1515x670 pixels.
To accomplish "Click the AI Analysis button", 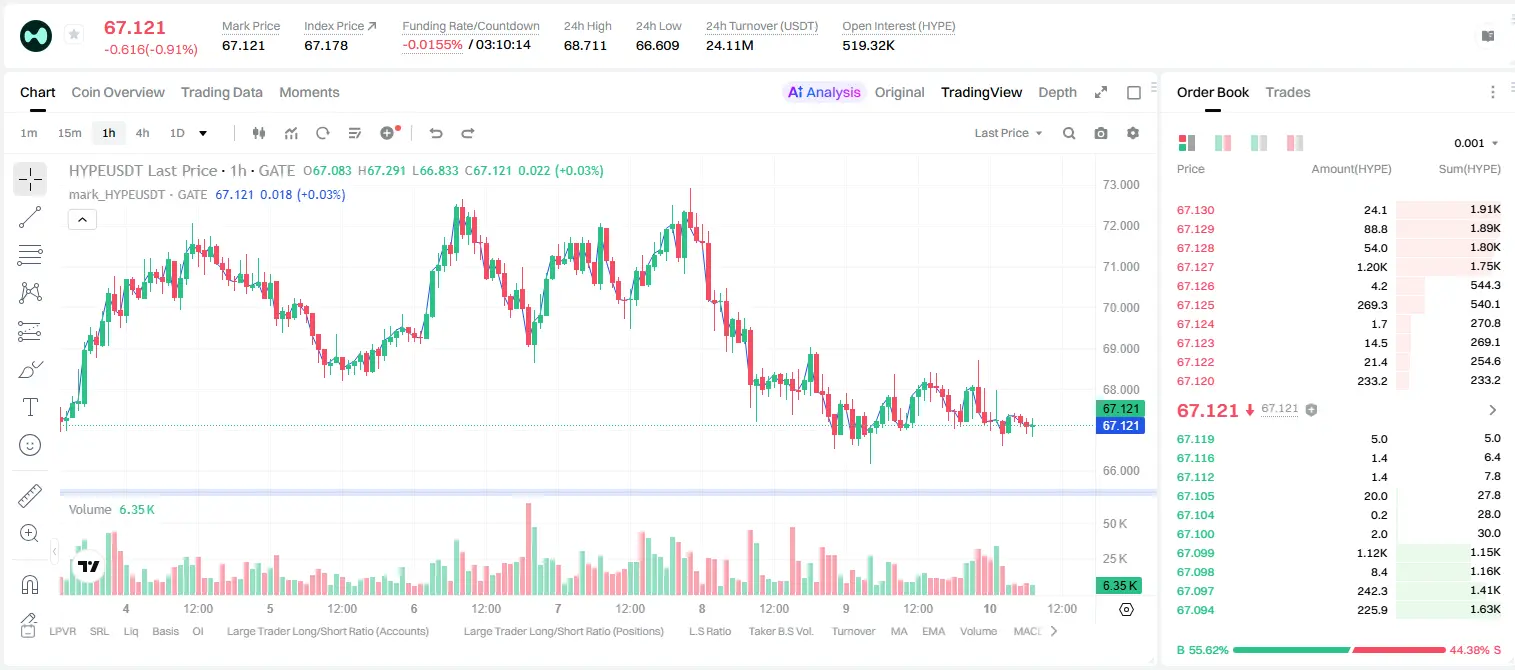I will click(x=823, y=92).
